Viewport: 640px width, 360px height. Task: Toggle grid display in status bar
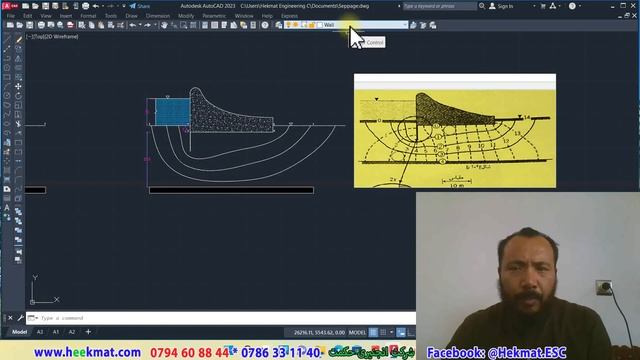373,333
